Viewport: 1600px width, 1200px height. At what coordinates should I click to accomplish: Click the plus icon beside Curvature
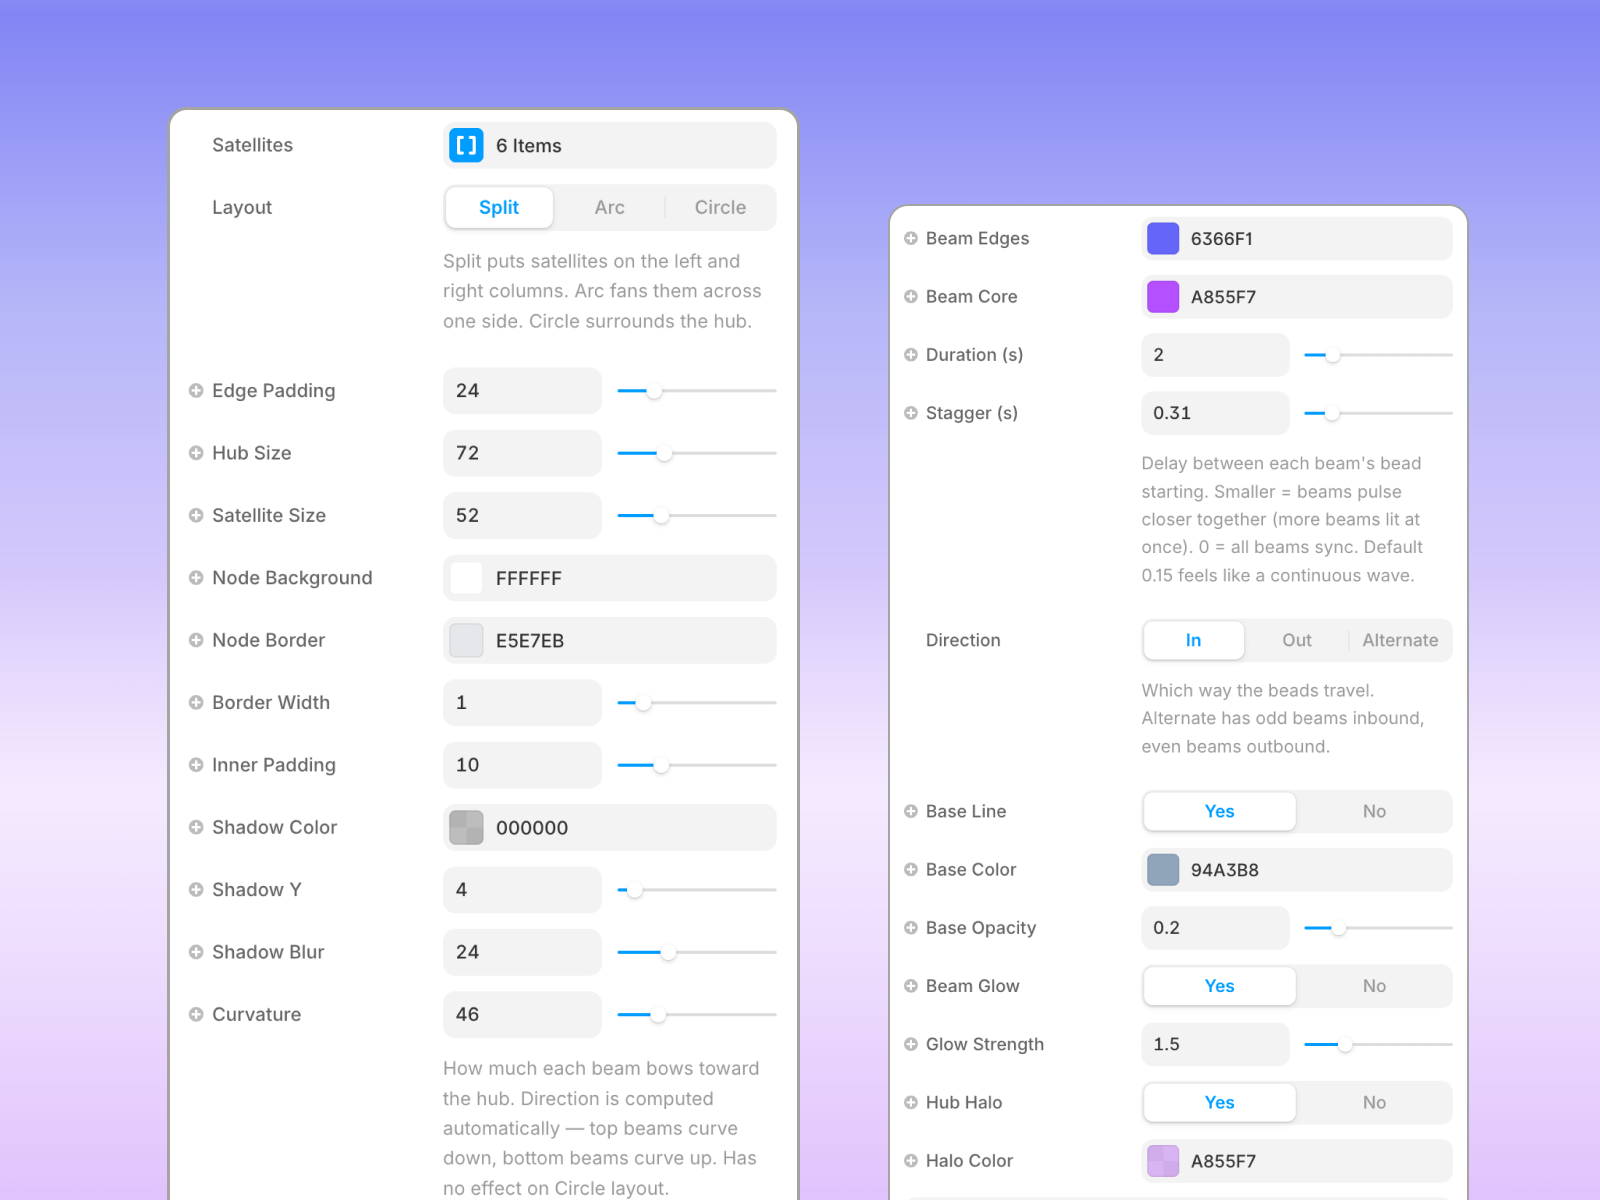coord(196,1014)
